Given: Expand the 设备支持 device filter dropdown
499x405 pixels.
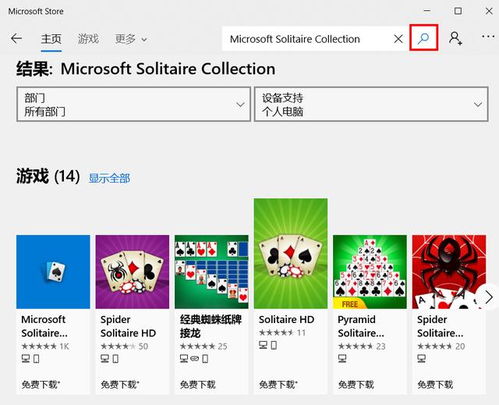Looking at the screenshot, I should tap(371, 104).
